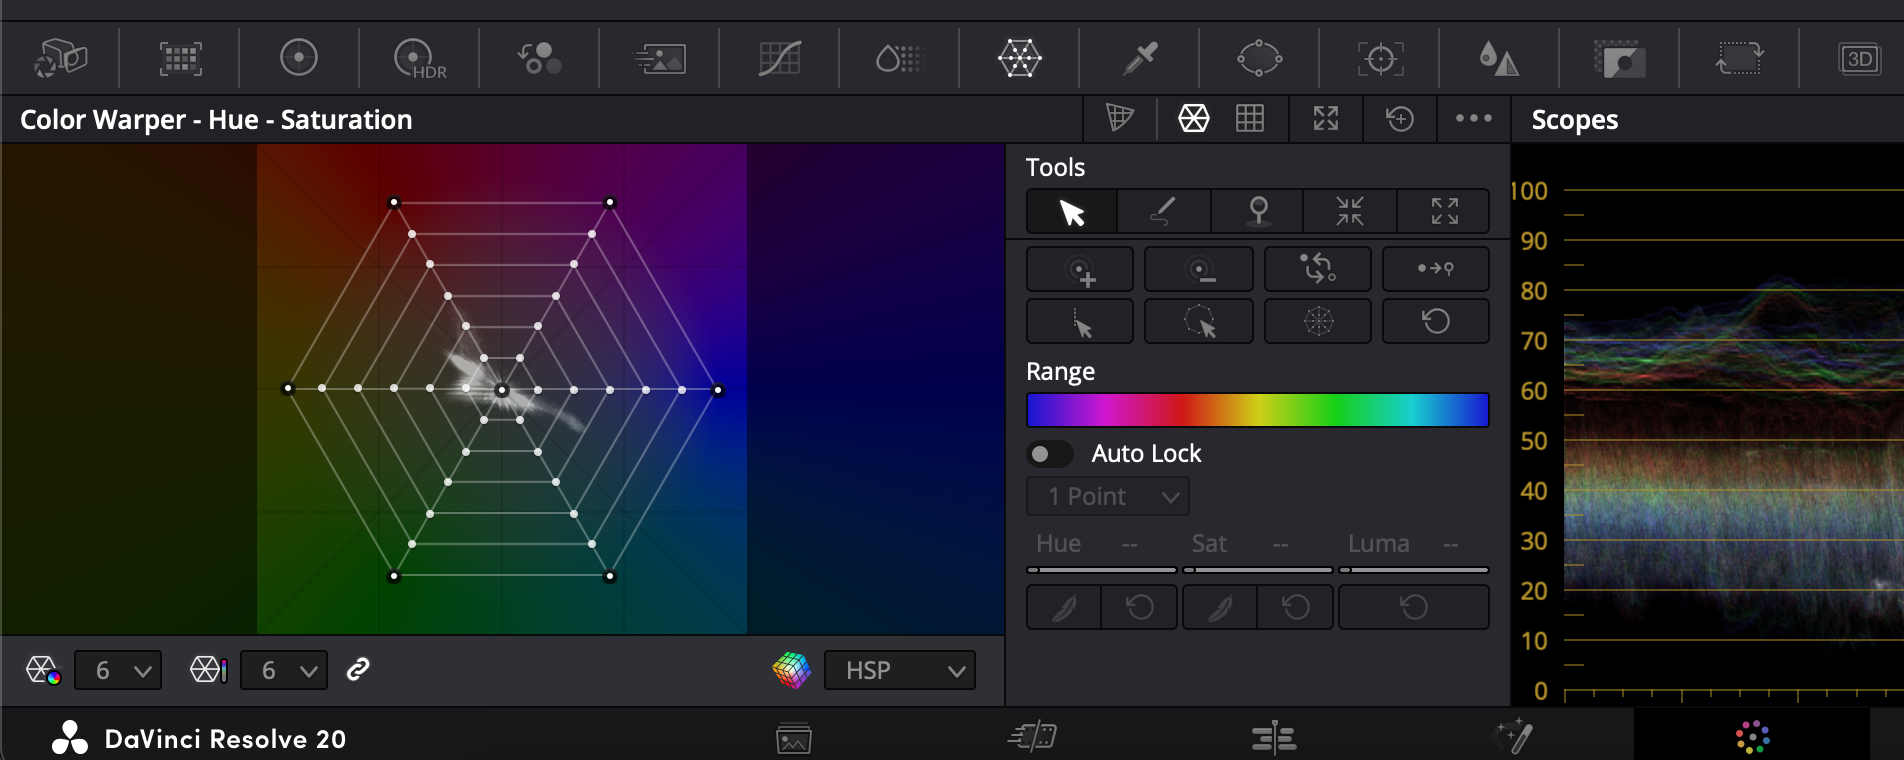The image size is (1904, 760).
Task: Switch to the Color page tab
Action: tap(1752, 738)
